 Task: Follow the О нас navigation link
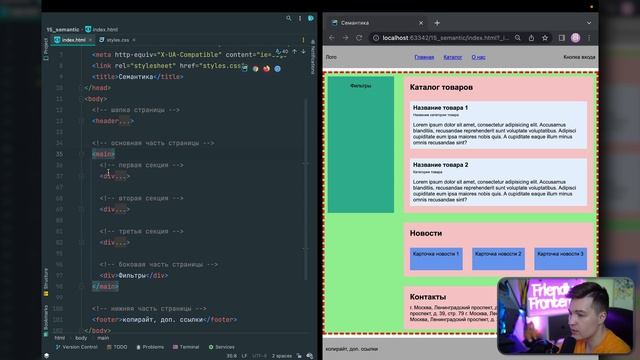click(478, 57)
